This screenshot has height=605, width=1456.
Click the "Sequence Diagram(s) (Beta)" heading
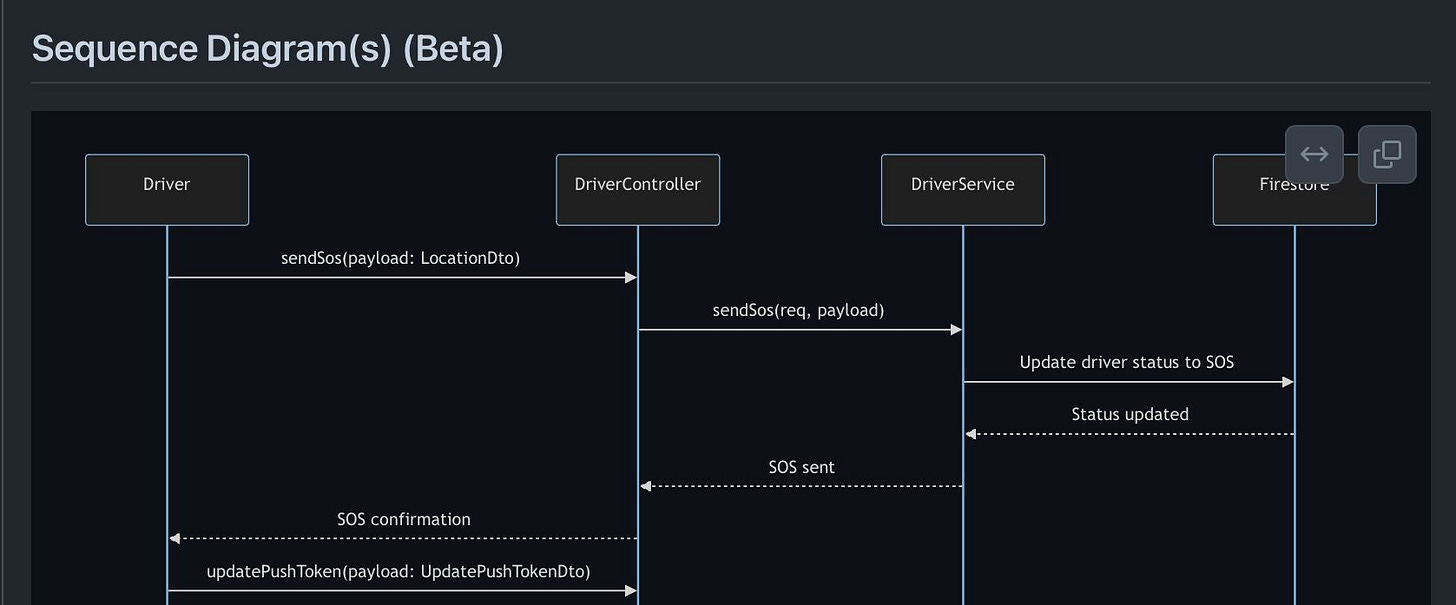(x=267, y=48)
